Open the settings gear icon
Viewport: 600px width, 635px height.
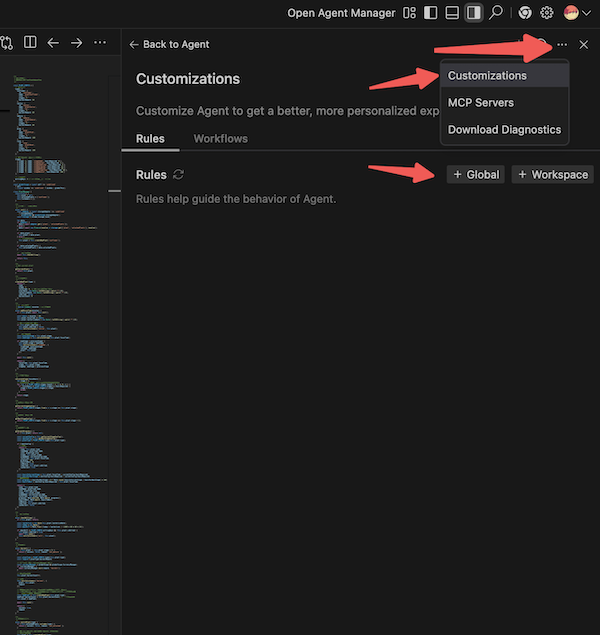(x=547, y=13)
